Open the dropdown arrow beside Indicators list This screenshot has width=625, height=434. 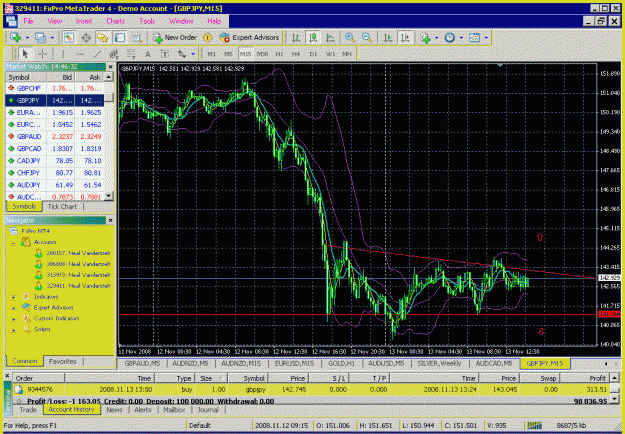pyautogui.click(x=437, y=37)
